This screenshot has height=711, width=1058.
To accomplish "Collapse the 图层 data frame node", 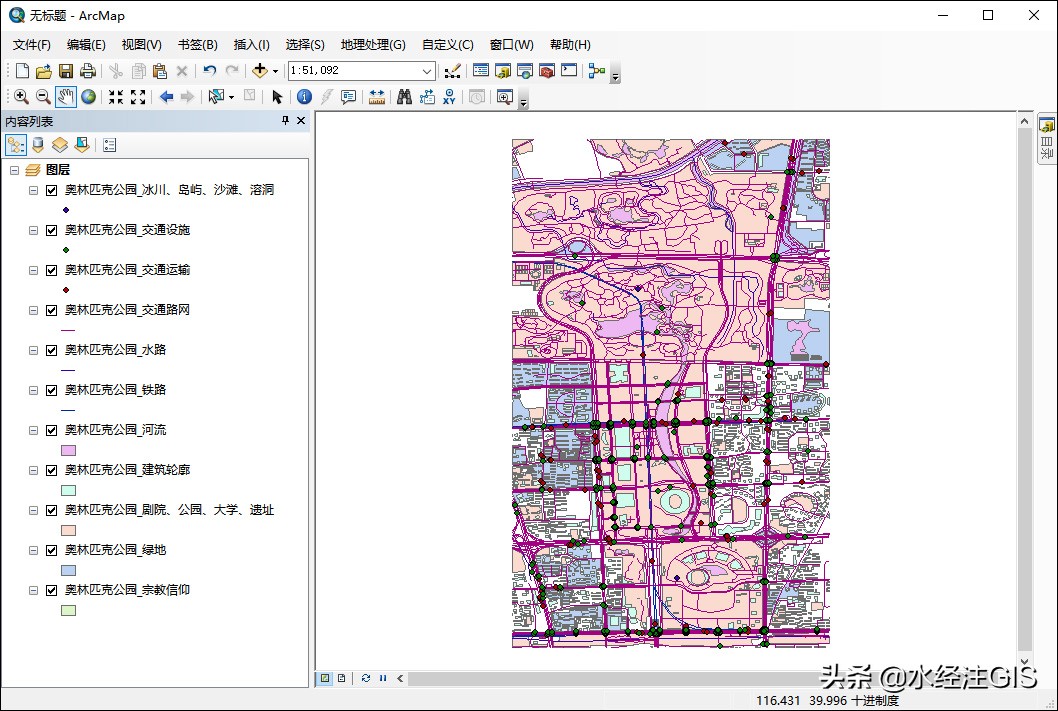I will [14, 171].
